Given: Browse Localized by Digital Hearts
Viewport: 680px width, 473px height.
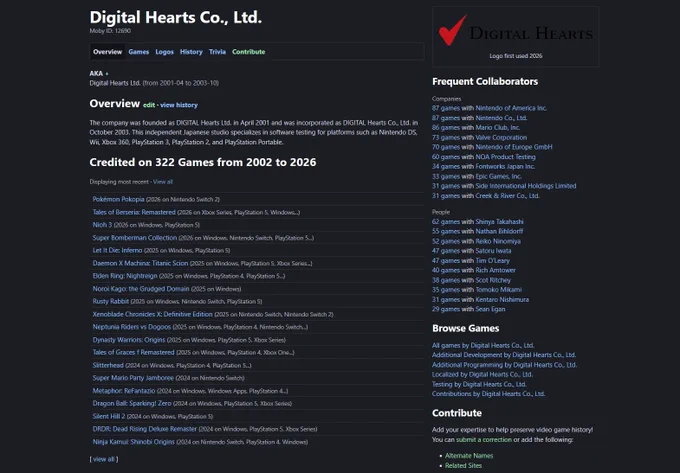Looking at the screenshot, I should [x=482, y=375].
